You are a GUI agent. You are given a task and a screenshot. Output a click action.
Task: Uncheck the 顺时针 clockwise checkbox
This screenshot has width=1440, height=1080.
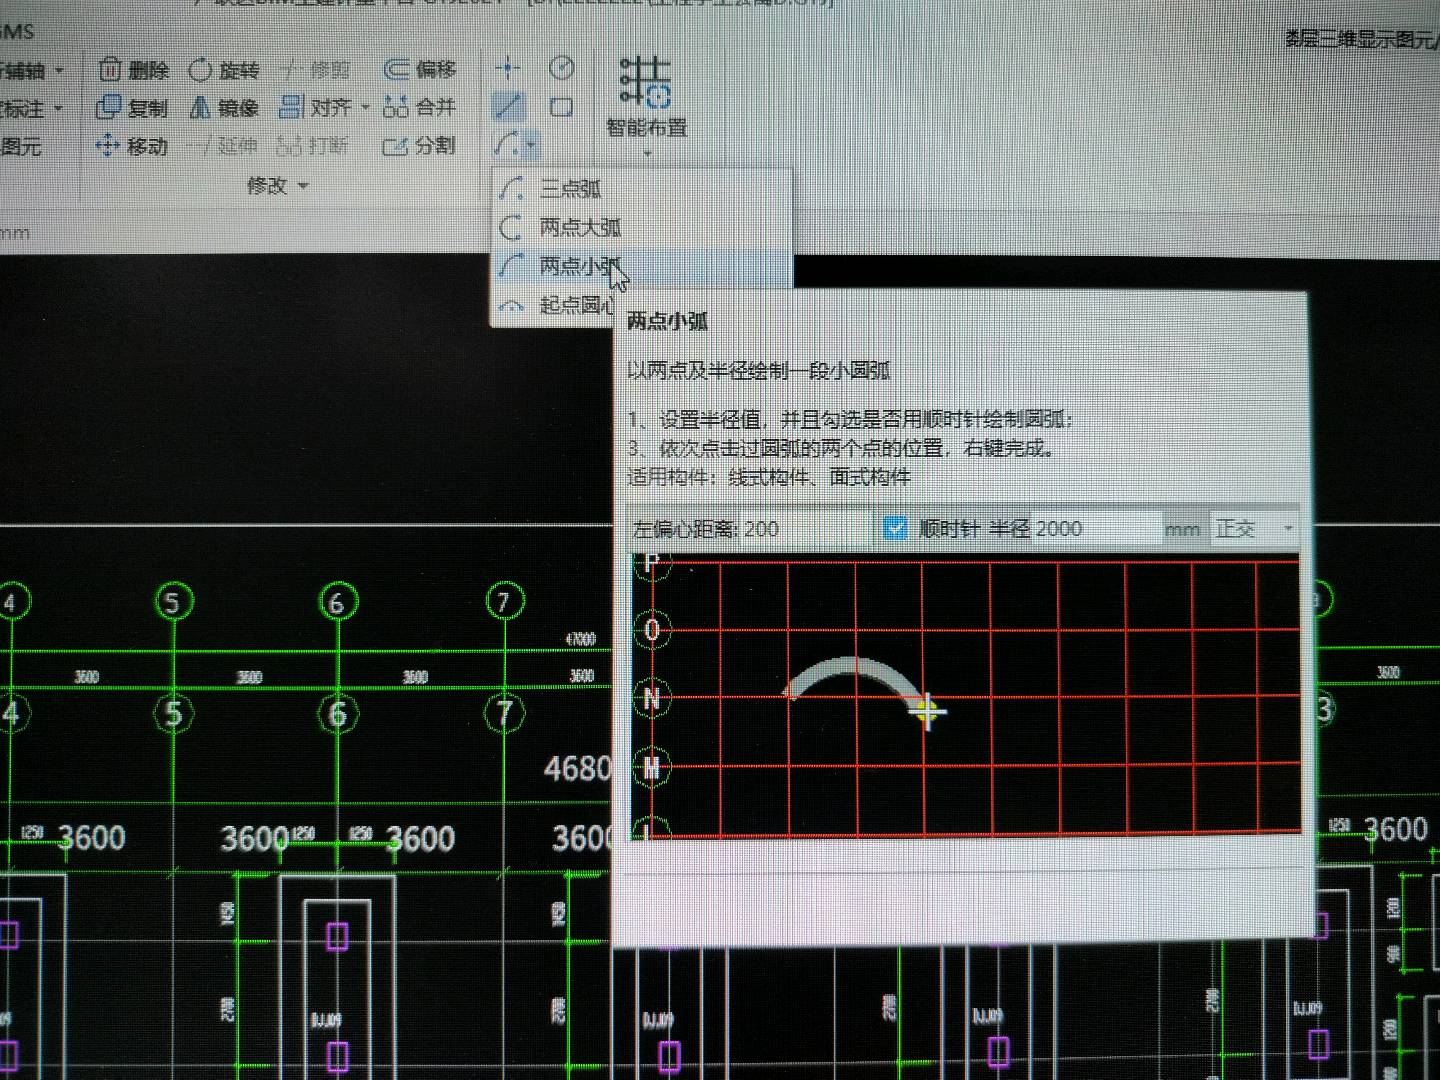tap(896, 528)
